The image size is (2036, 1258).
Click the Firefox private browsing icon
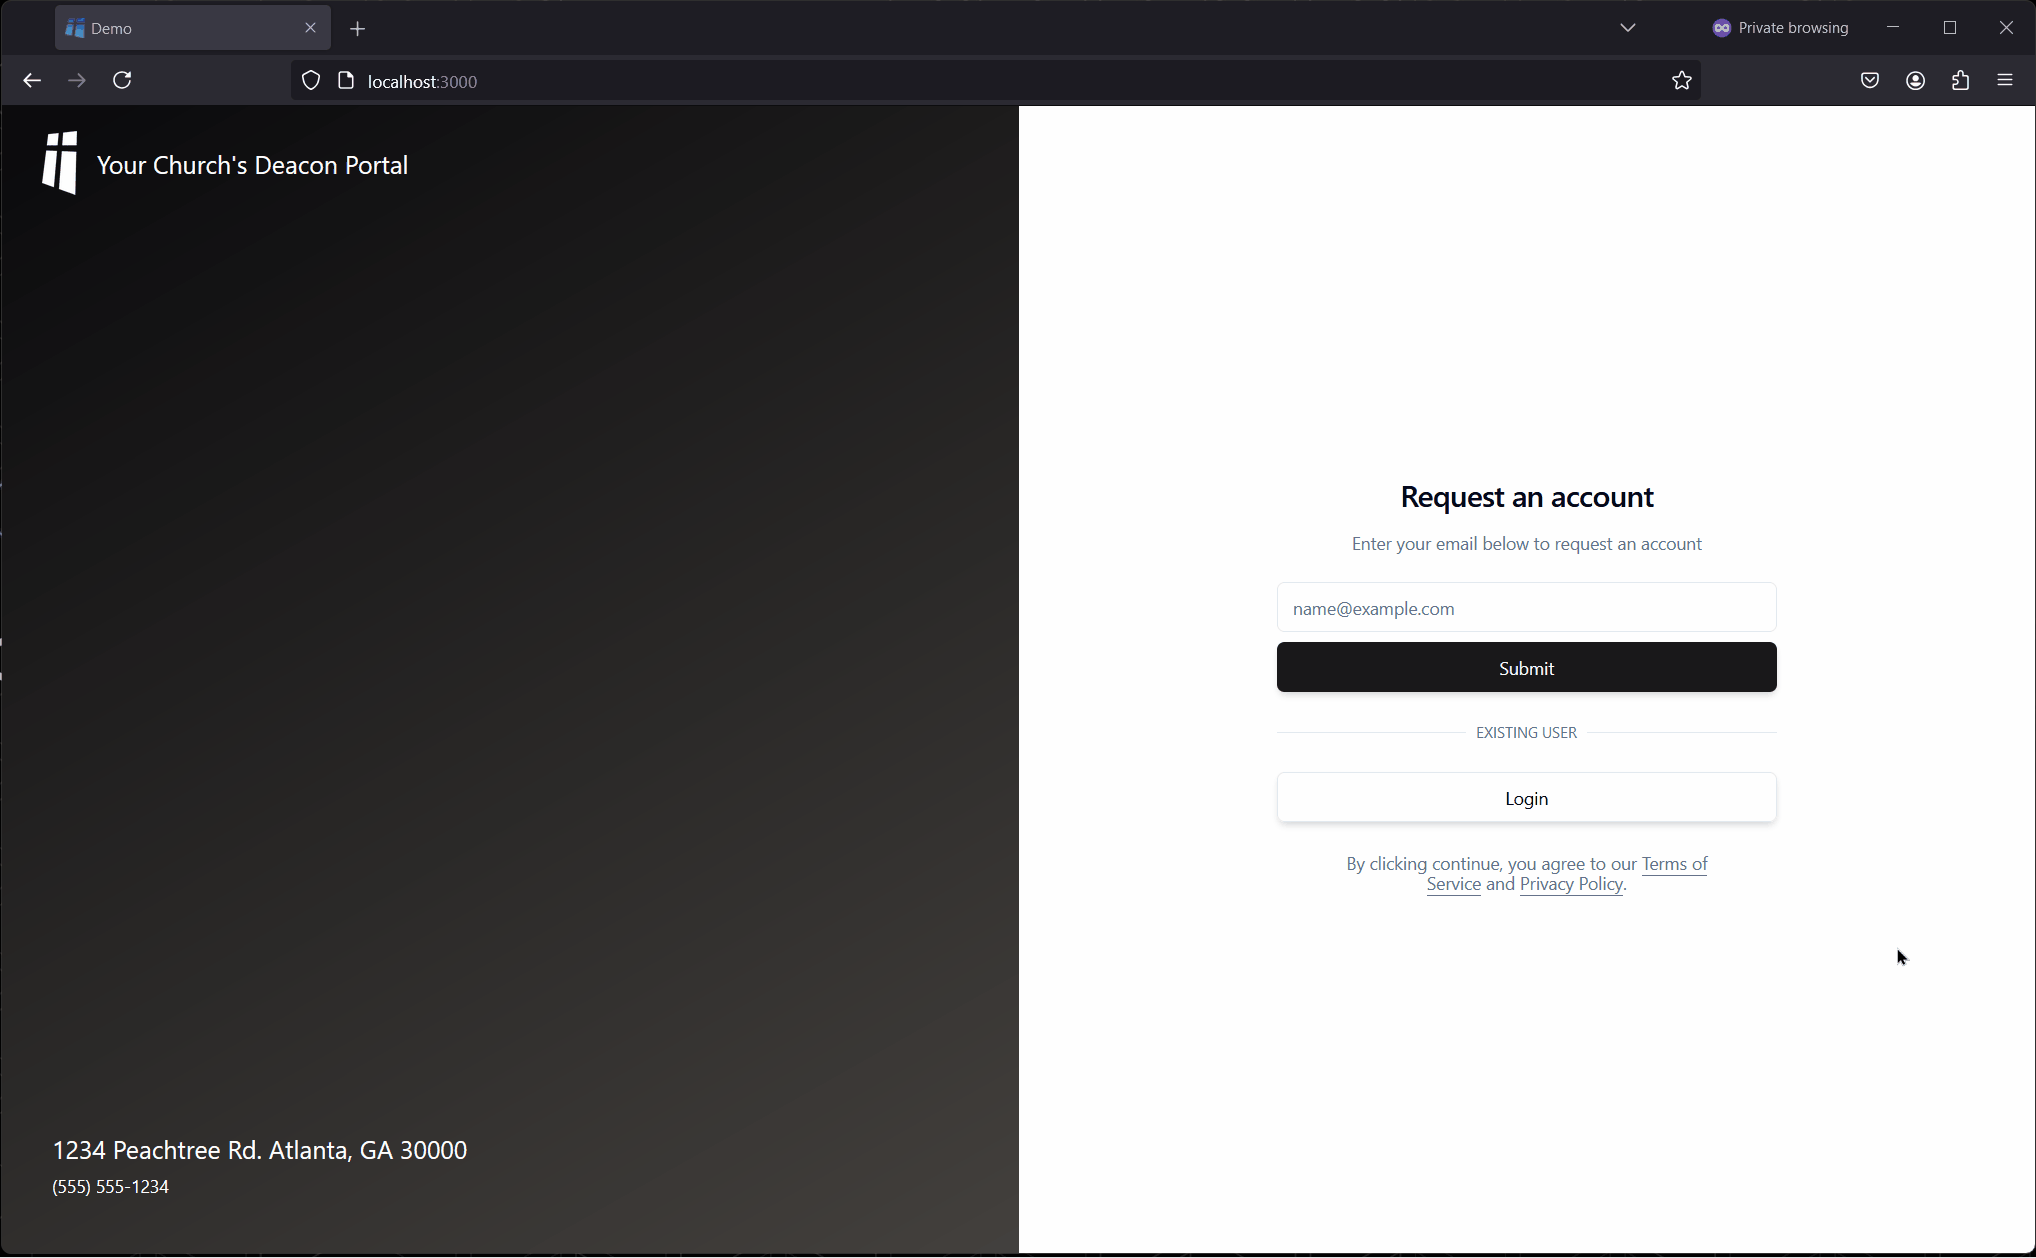point(1722,28)
